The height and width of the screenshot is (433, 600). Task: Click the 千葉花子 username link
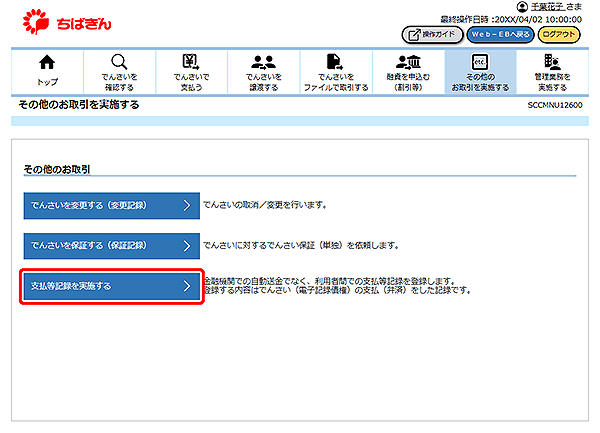pyautogui.click(x=549, y=7)
